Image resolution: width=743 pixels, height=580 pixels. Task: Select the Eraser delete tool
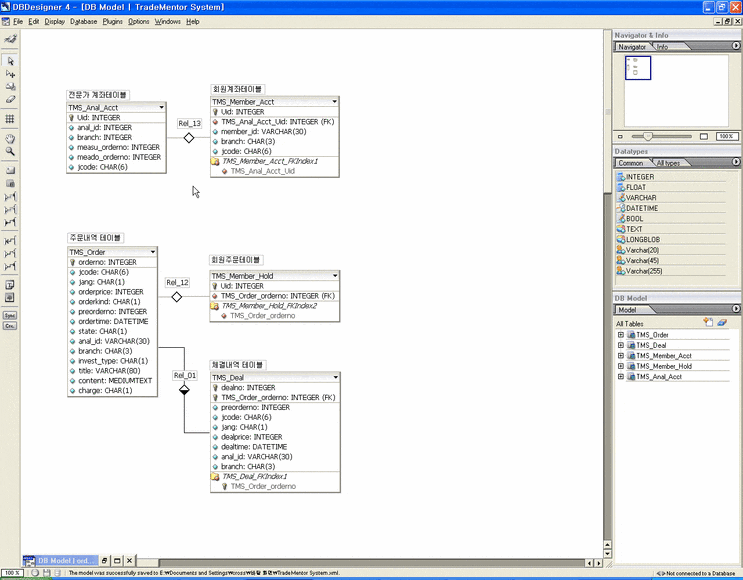[11, 100]
